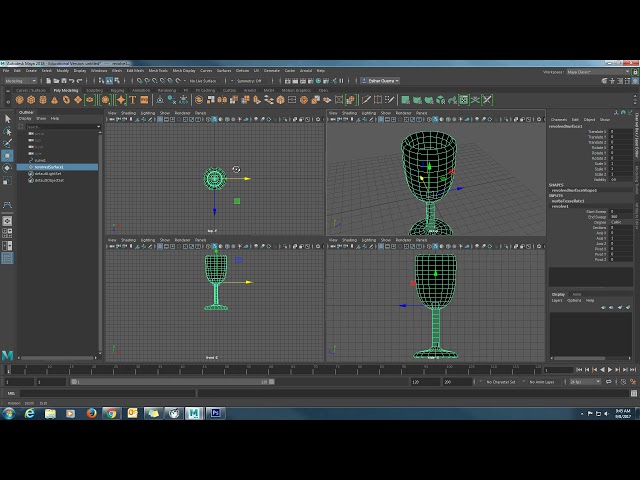
Task: Toggle the workspace lock icon
Action: click(635, 72)
